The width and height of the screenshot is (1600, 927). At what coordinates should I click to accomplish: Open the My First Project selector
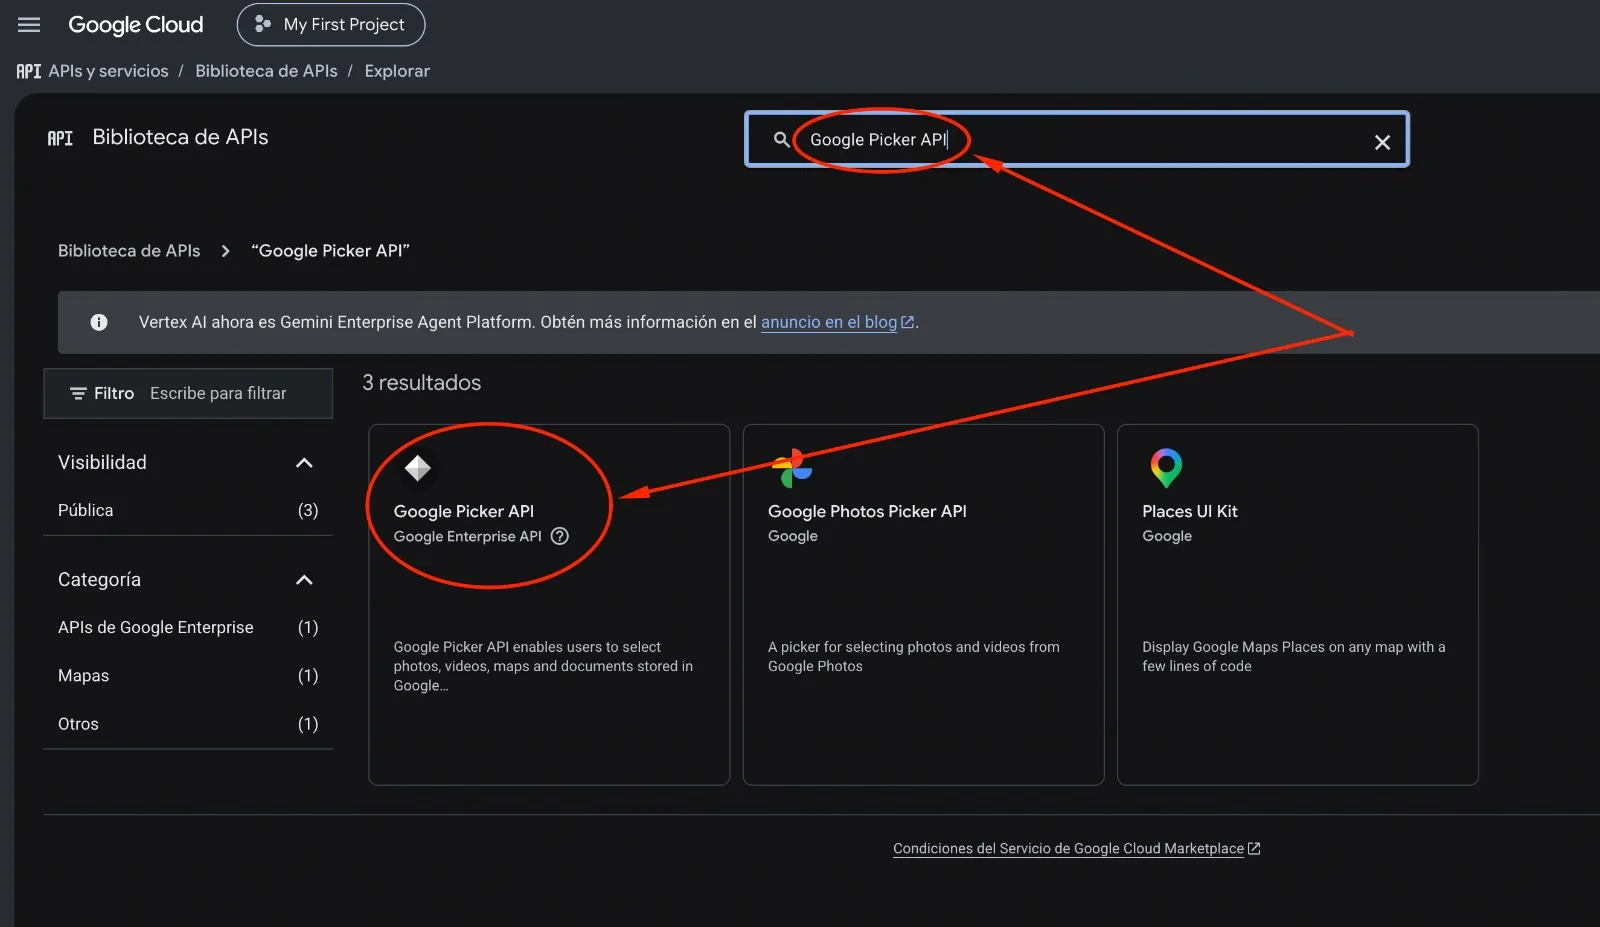coord(331,25)
